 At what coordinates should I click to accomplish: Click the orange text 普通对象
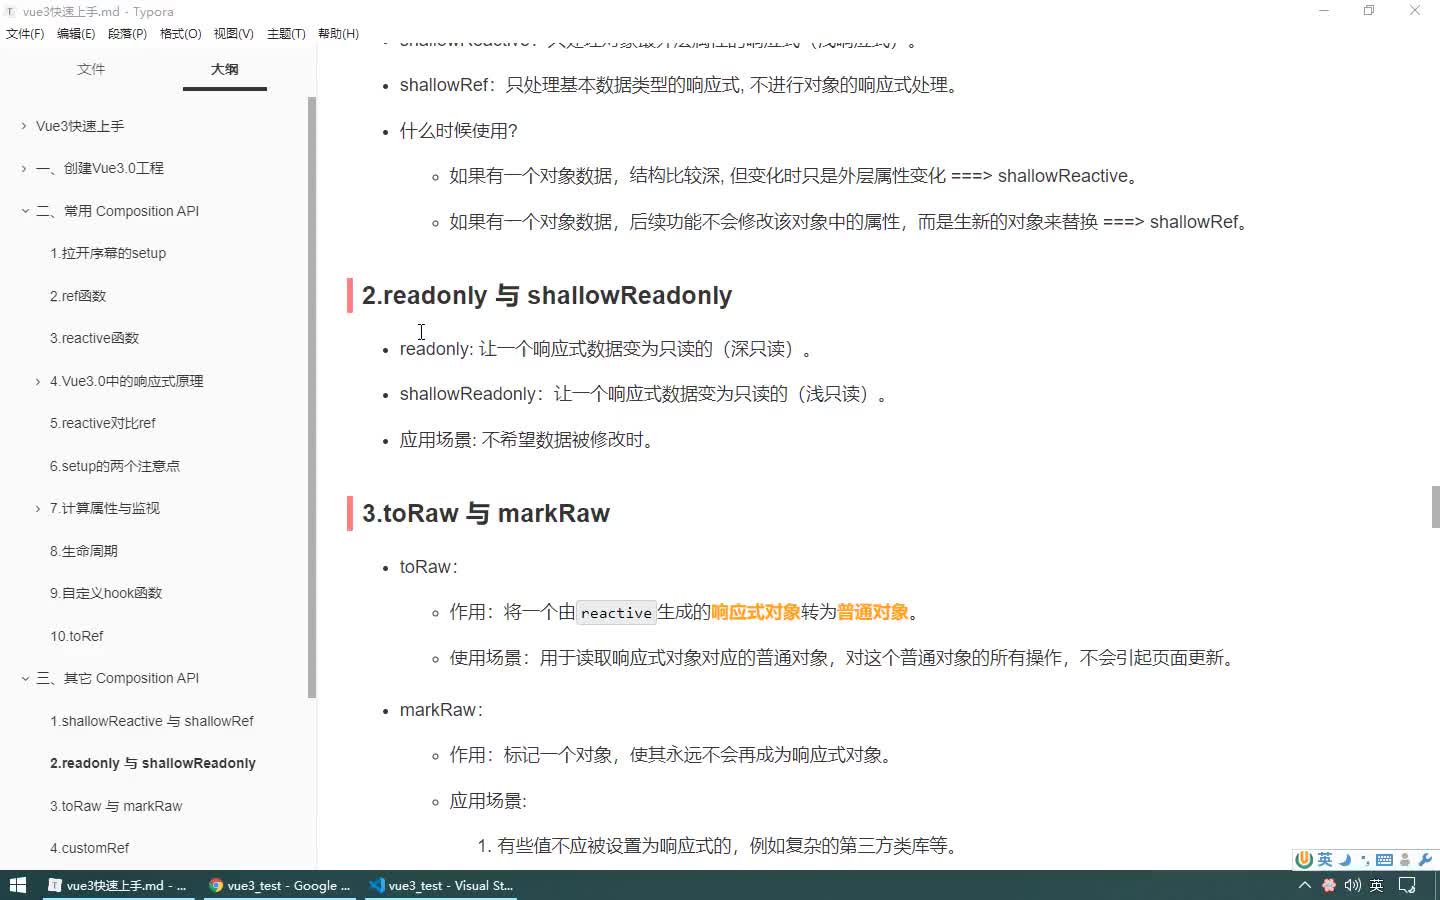(x=873, y=612)
